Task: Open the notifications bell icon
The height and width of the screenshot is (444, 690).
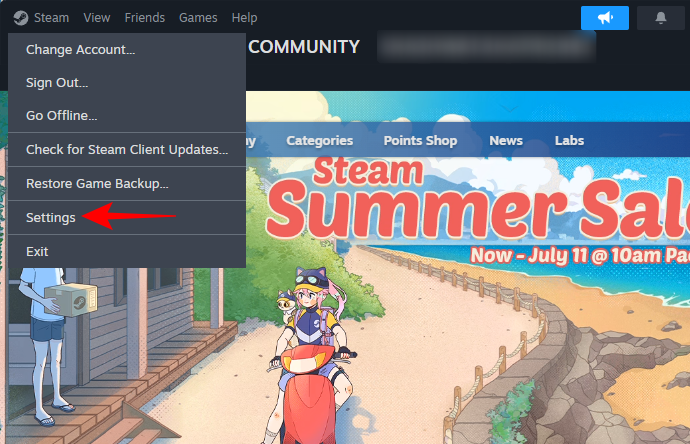Action: tap(661, 18)
